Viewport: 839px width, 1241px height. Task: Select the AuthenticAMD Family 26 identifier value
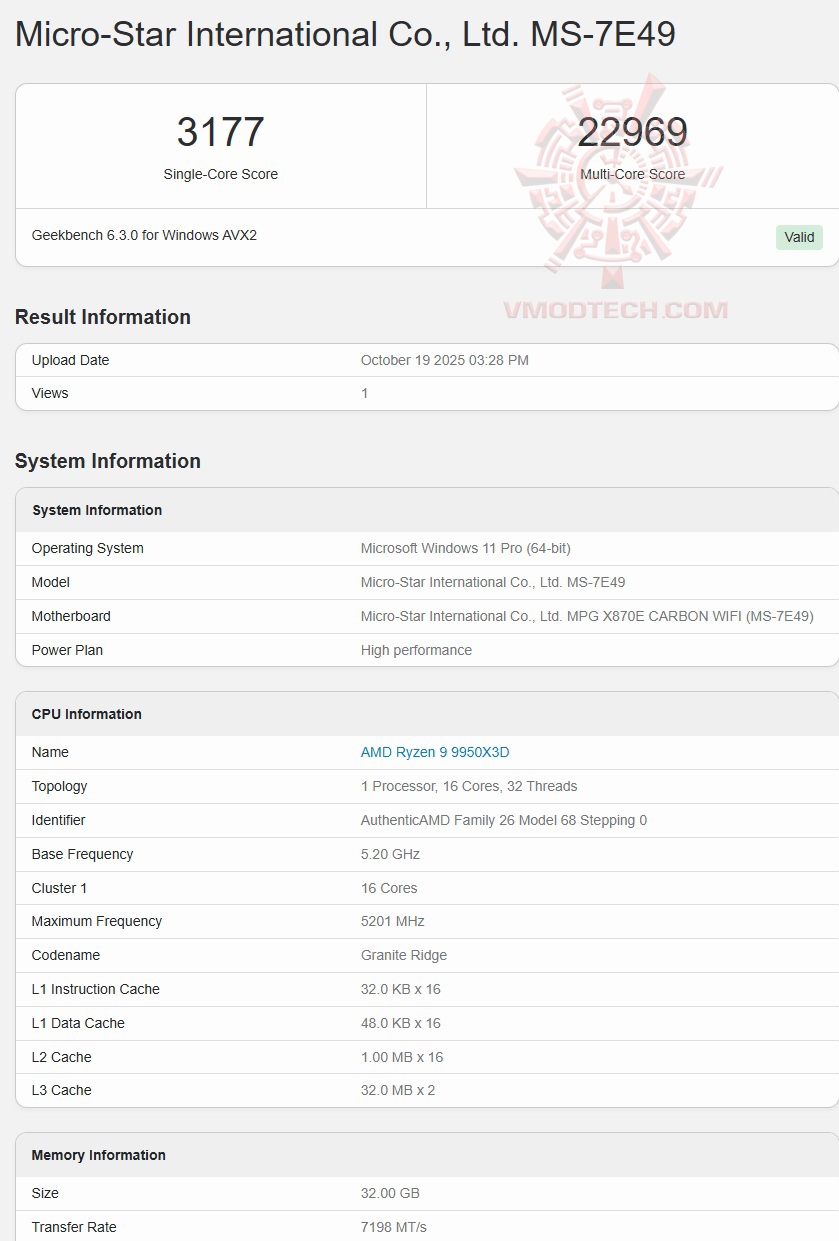(x=504, y=820)
